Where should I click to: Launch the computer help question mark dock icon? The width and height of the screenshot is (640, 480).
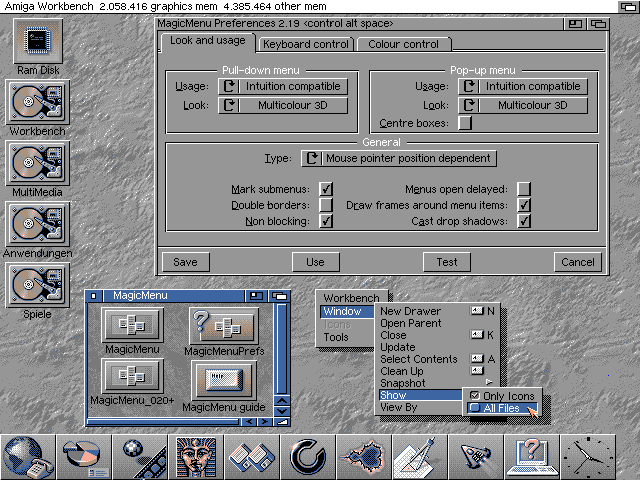(x=532, y=457)
